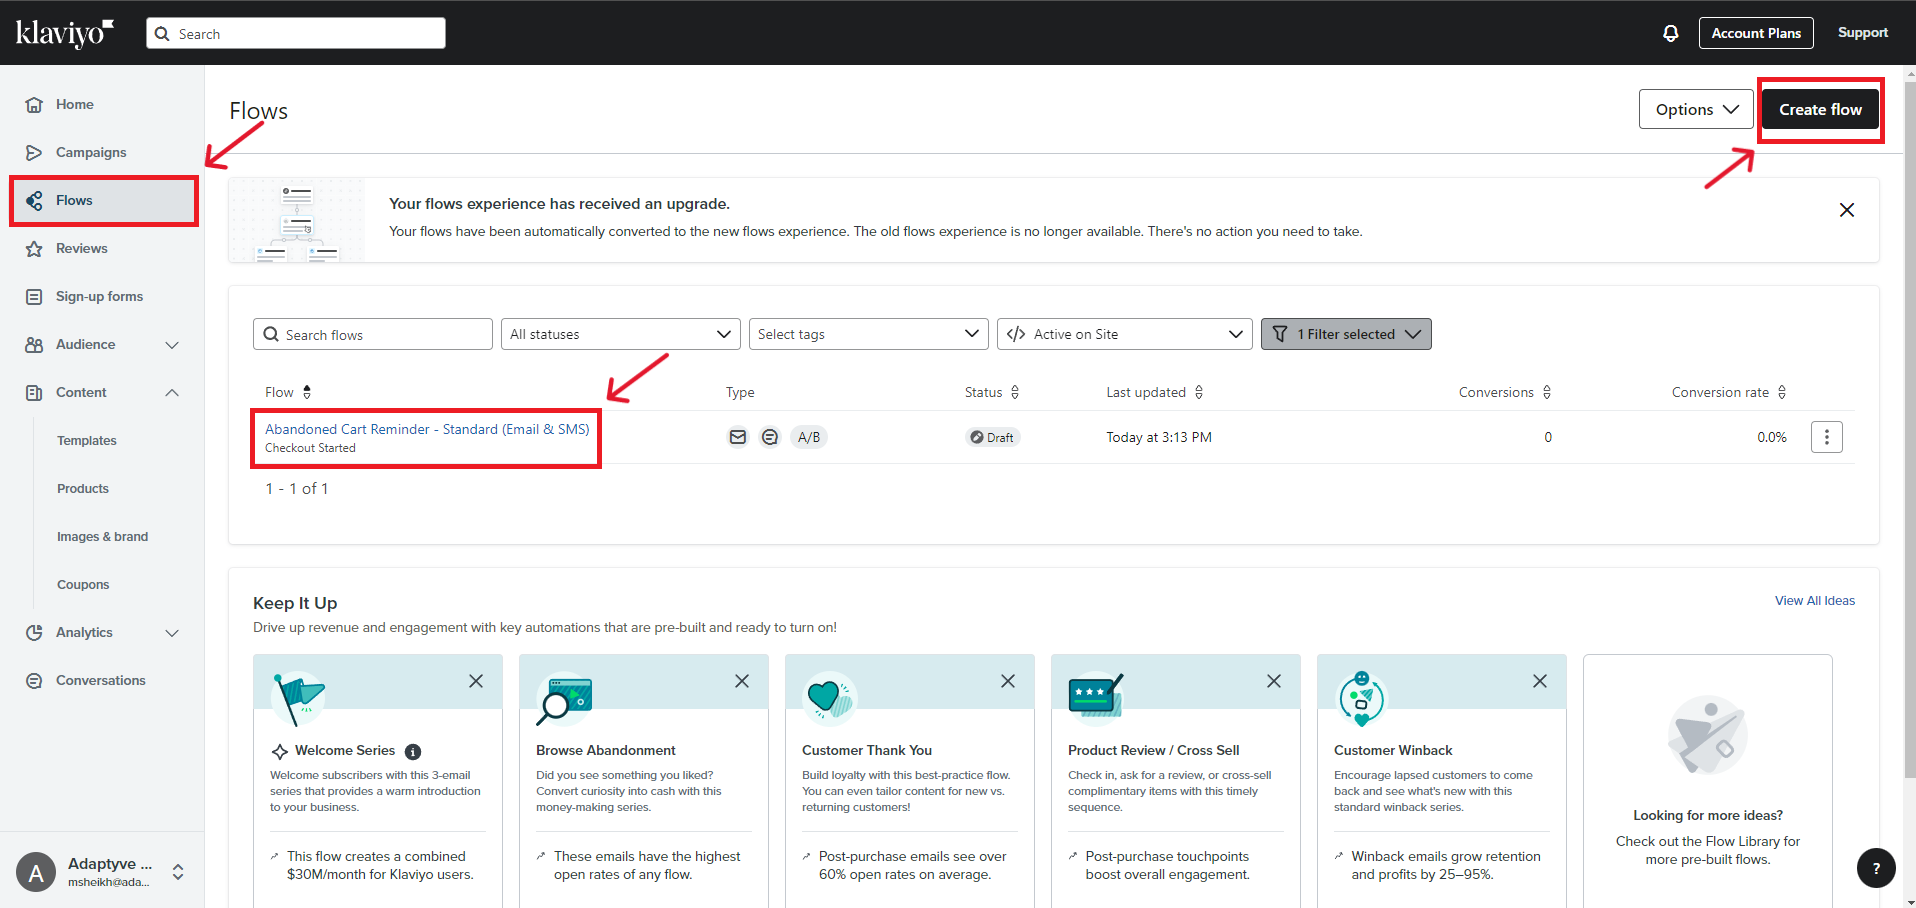Click the notification bell icon
The height and width of the screenshot is (908, 1916).
tap(1670, 33)
